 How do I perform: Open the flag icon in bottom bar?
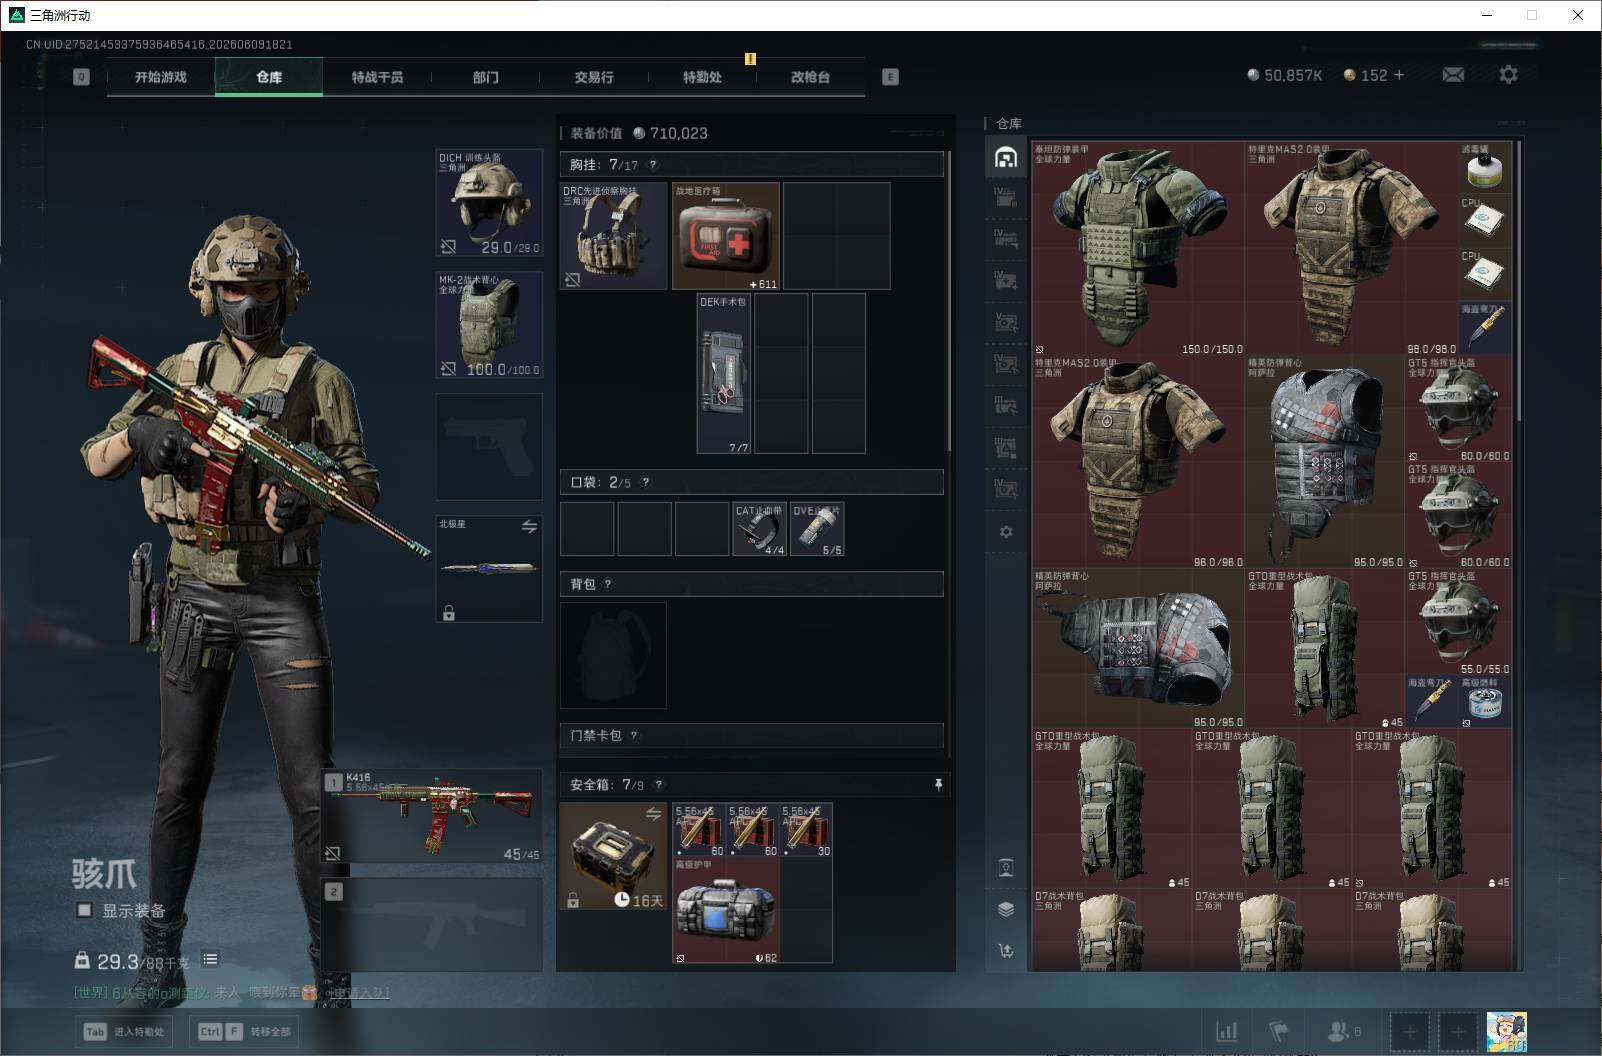(1279, 1031)
